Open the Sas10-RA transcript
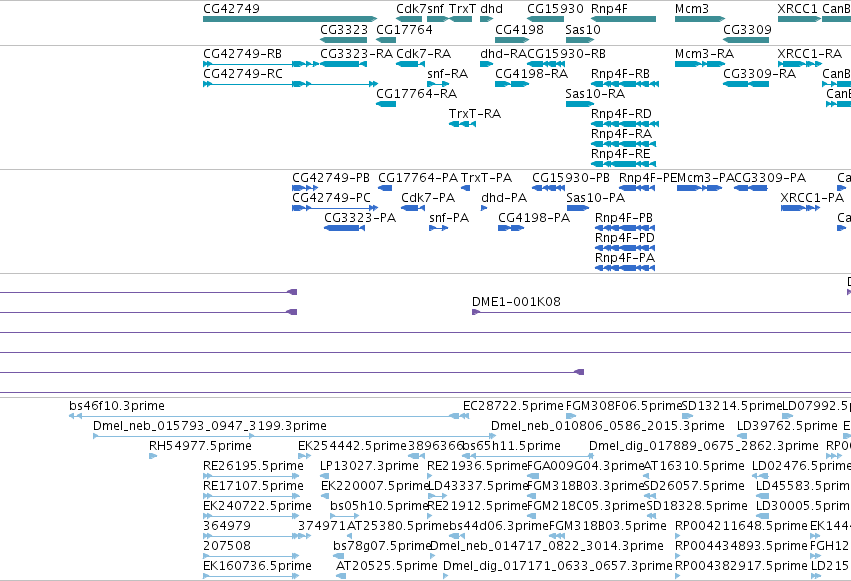The width and height of the screenshot is (851, 581). (x=595, y=94)
